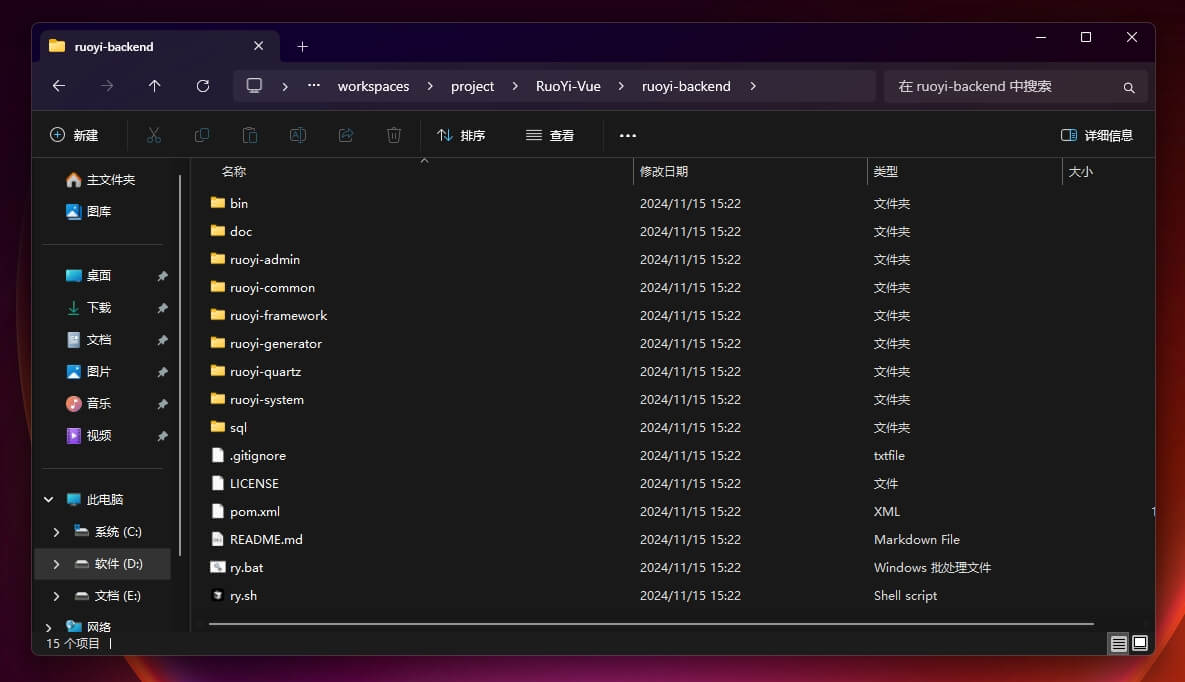This screenshot has height=682, width=1185.
Task: Go forward with the right arrow
Action: [x=107, y=86]
